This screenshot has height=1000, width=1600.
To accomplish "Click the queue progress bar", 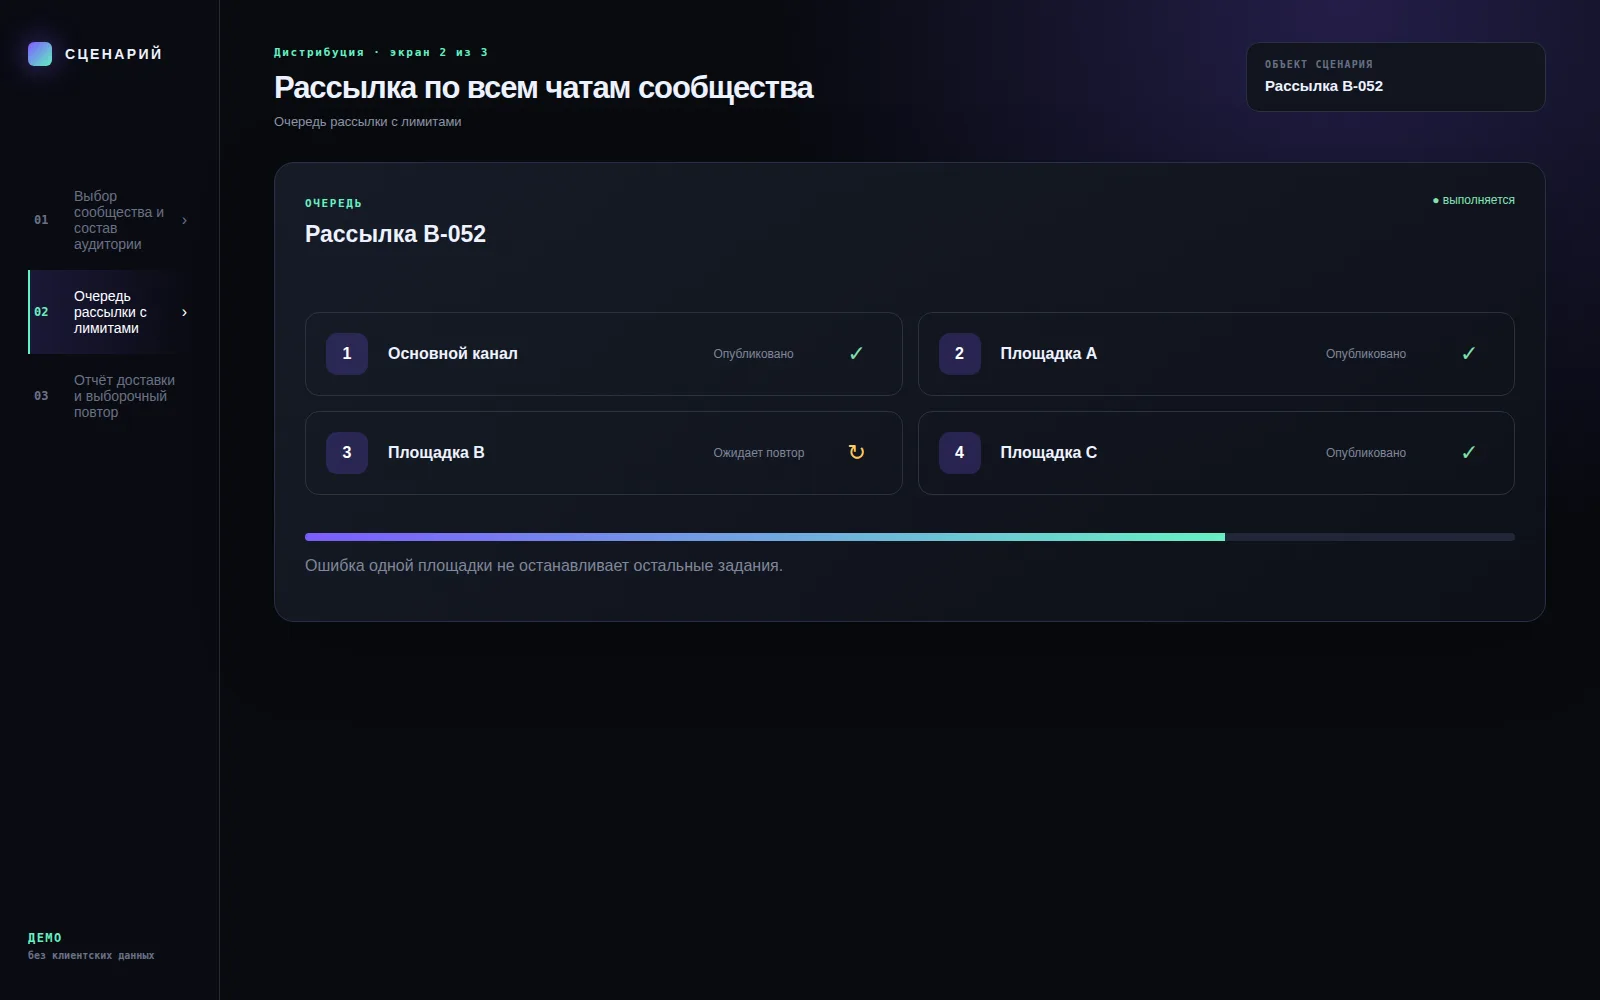I will point(910,537).
